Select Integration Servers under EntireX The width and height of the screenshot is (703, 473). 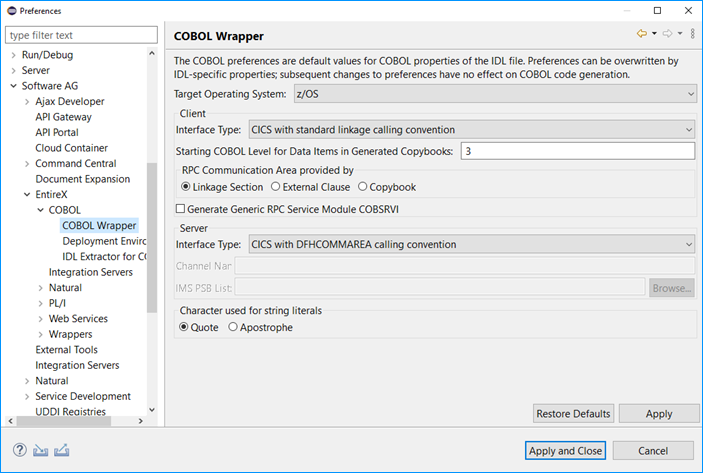tap(91, 272)
